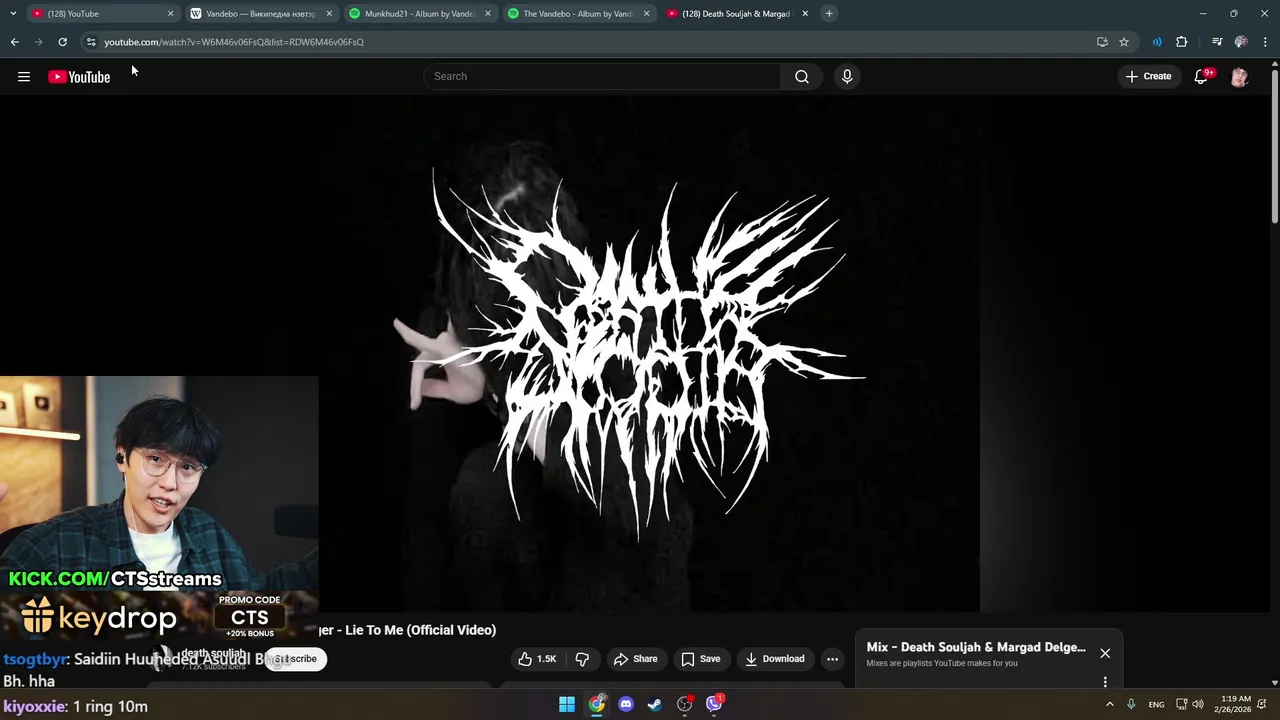1280x720 pixels.
Task: Click the video player area
Action: point(640,353)
